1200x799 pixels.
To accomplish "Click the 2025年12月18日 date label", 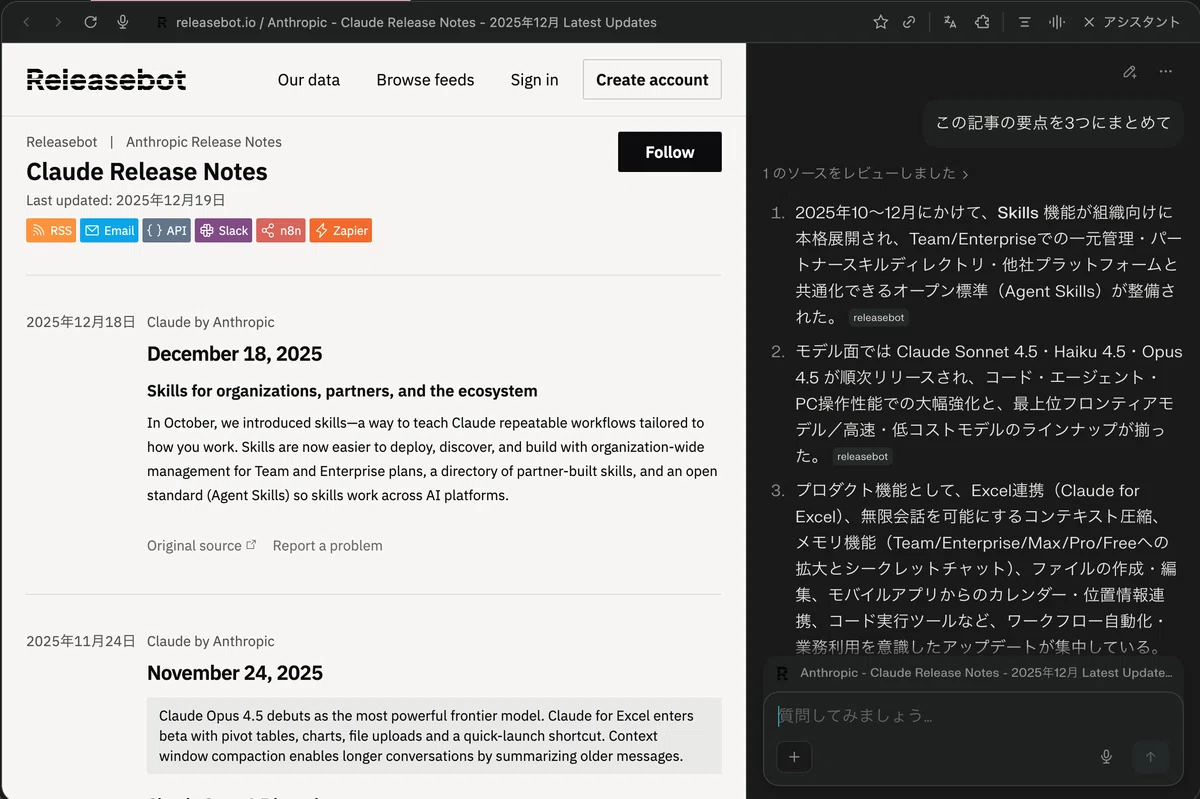I will (80, 322).
